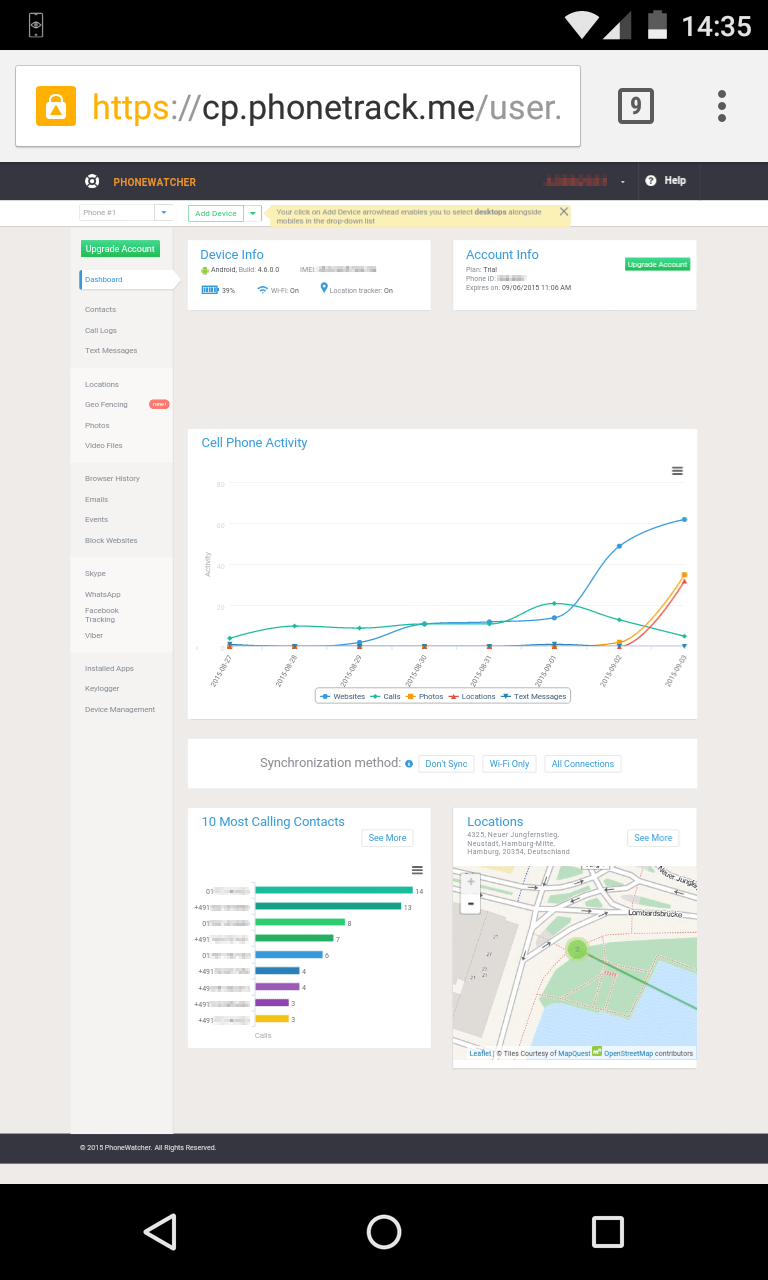Open Events in sidebar
Screen dimensions: 768x1280
pos(97,520)
